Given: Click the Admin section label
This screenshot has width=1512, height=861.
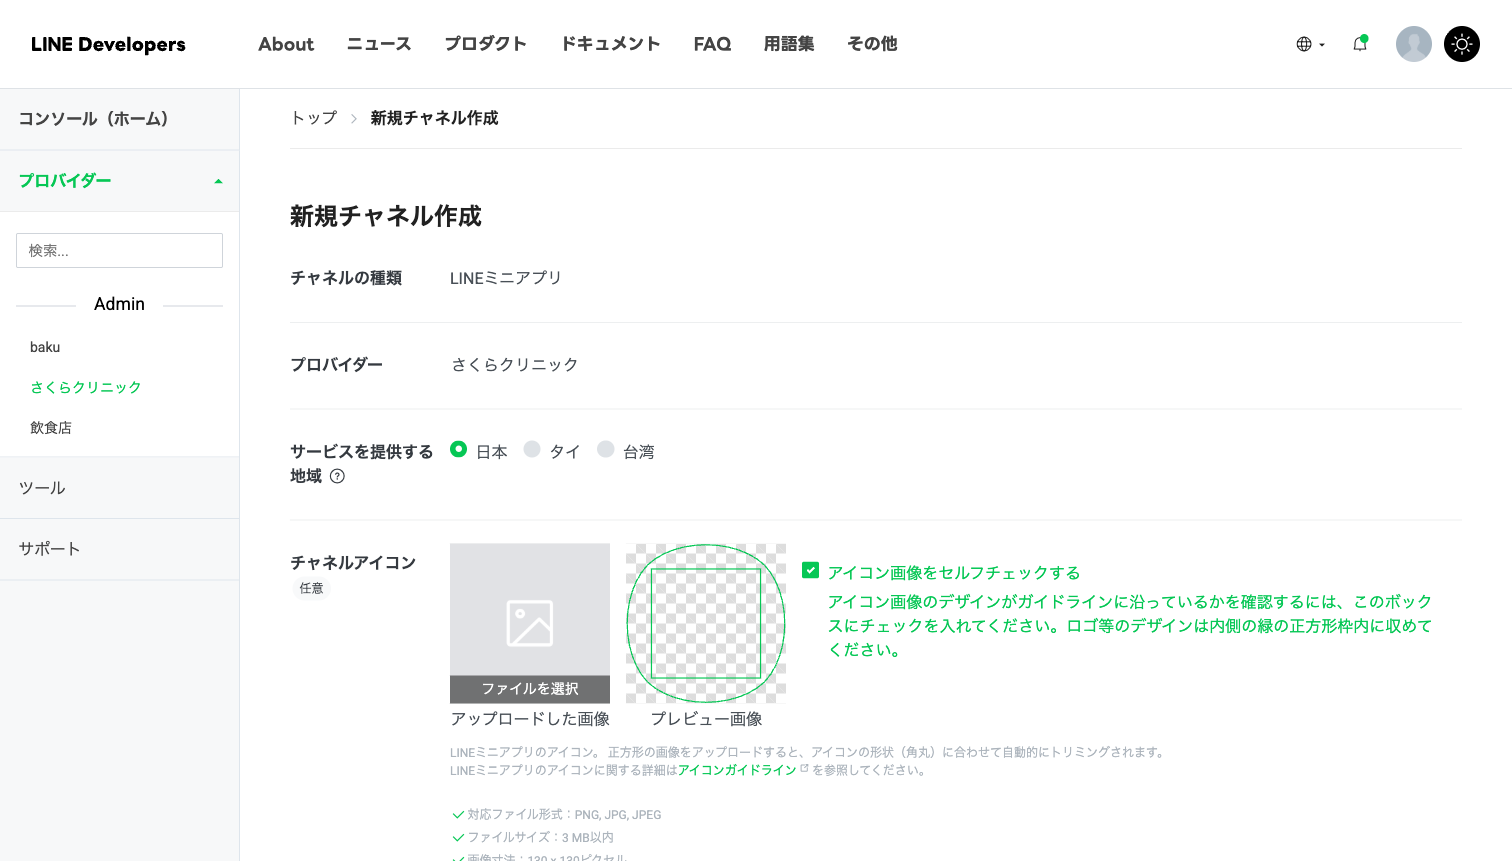Looking at the screenshot, I should (x=119, y=304).
